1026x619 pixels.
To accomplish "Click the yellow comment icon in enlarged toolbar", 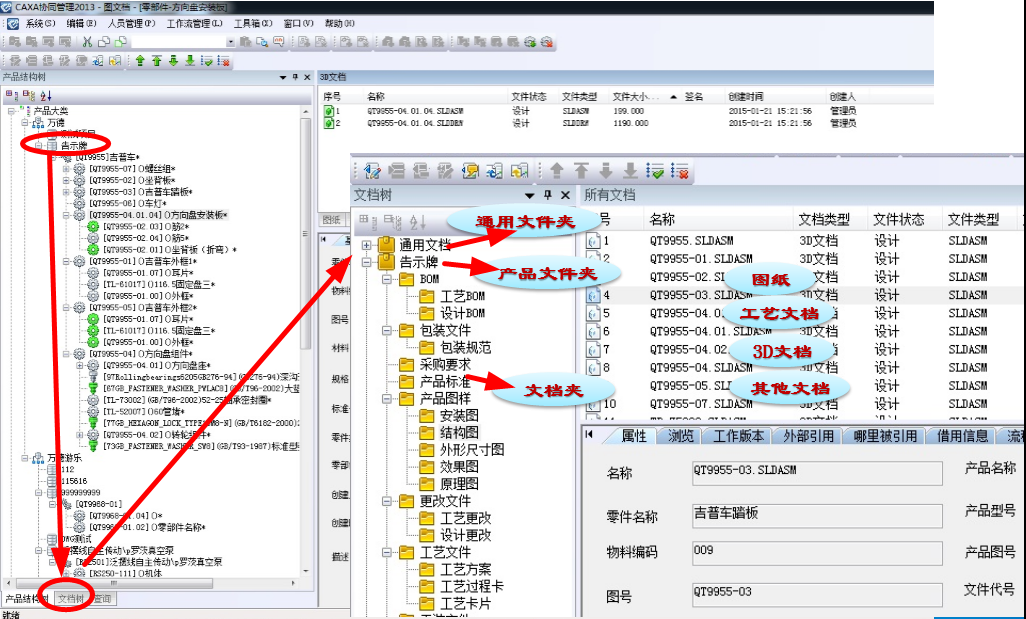I will [470, 171].
